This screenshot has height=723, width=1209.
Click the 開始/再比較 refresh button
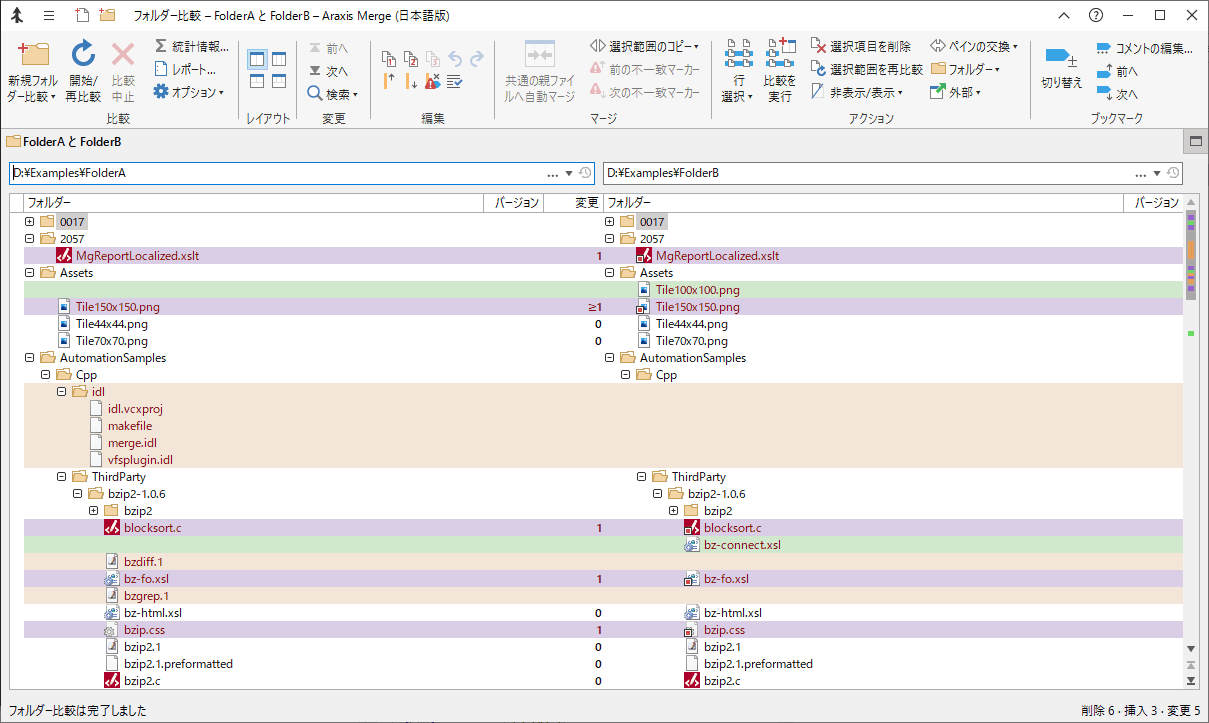tap(83, 71)
